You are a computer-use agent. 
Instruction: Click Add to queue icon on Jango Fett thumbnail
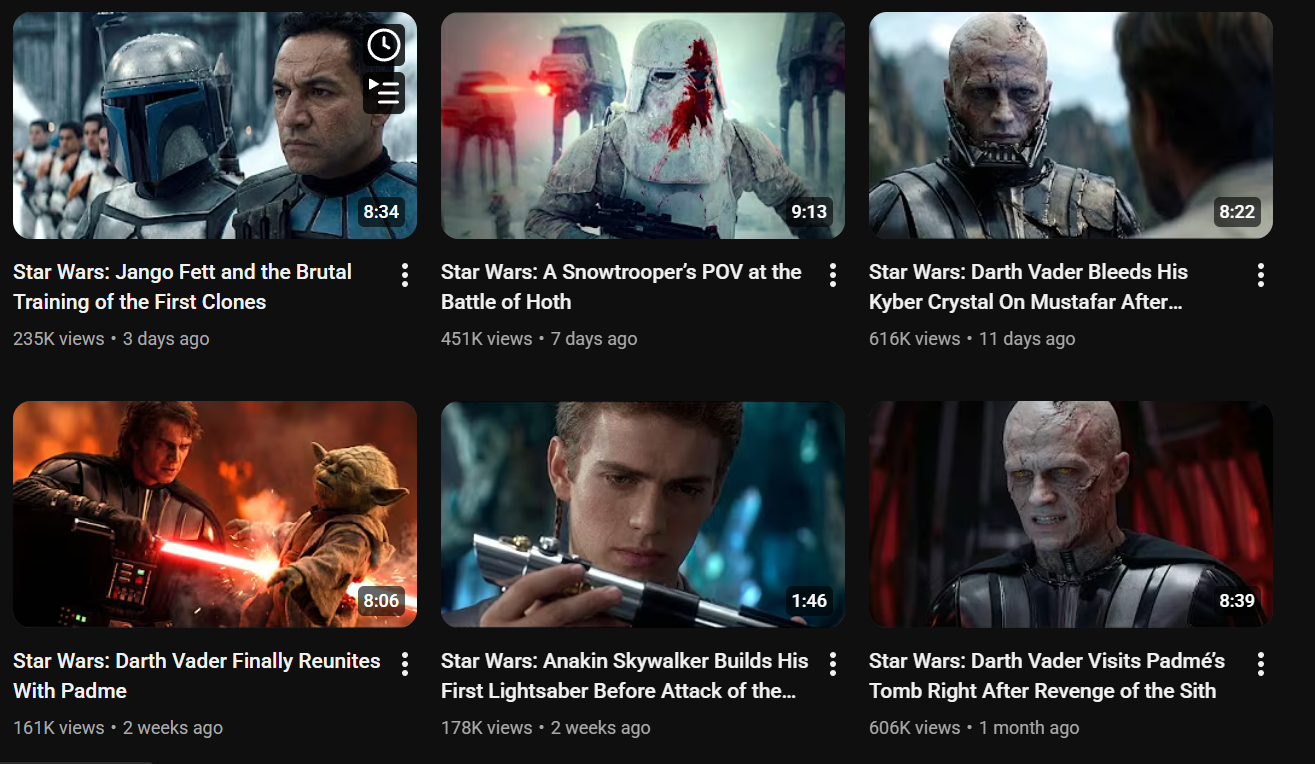(384, 93)
